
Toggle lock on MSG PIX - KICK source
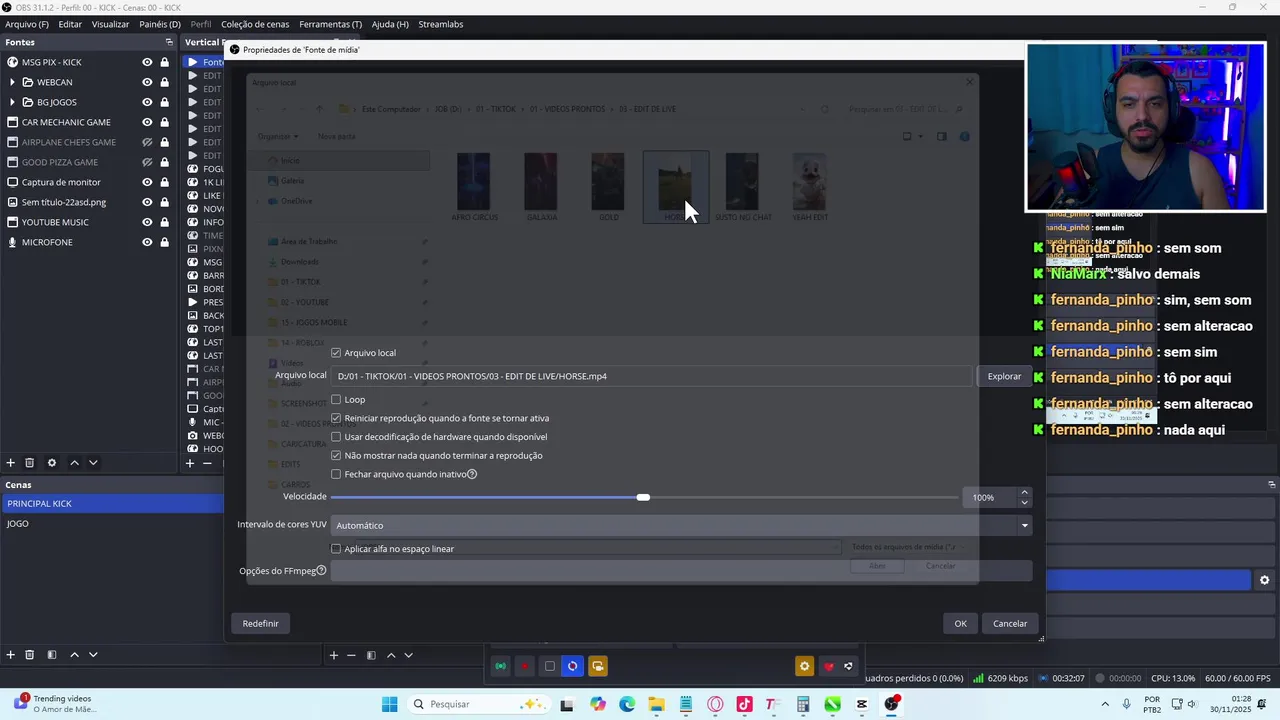[x=165, y=62]
